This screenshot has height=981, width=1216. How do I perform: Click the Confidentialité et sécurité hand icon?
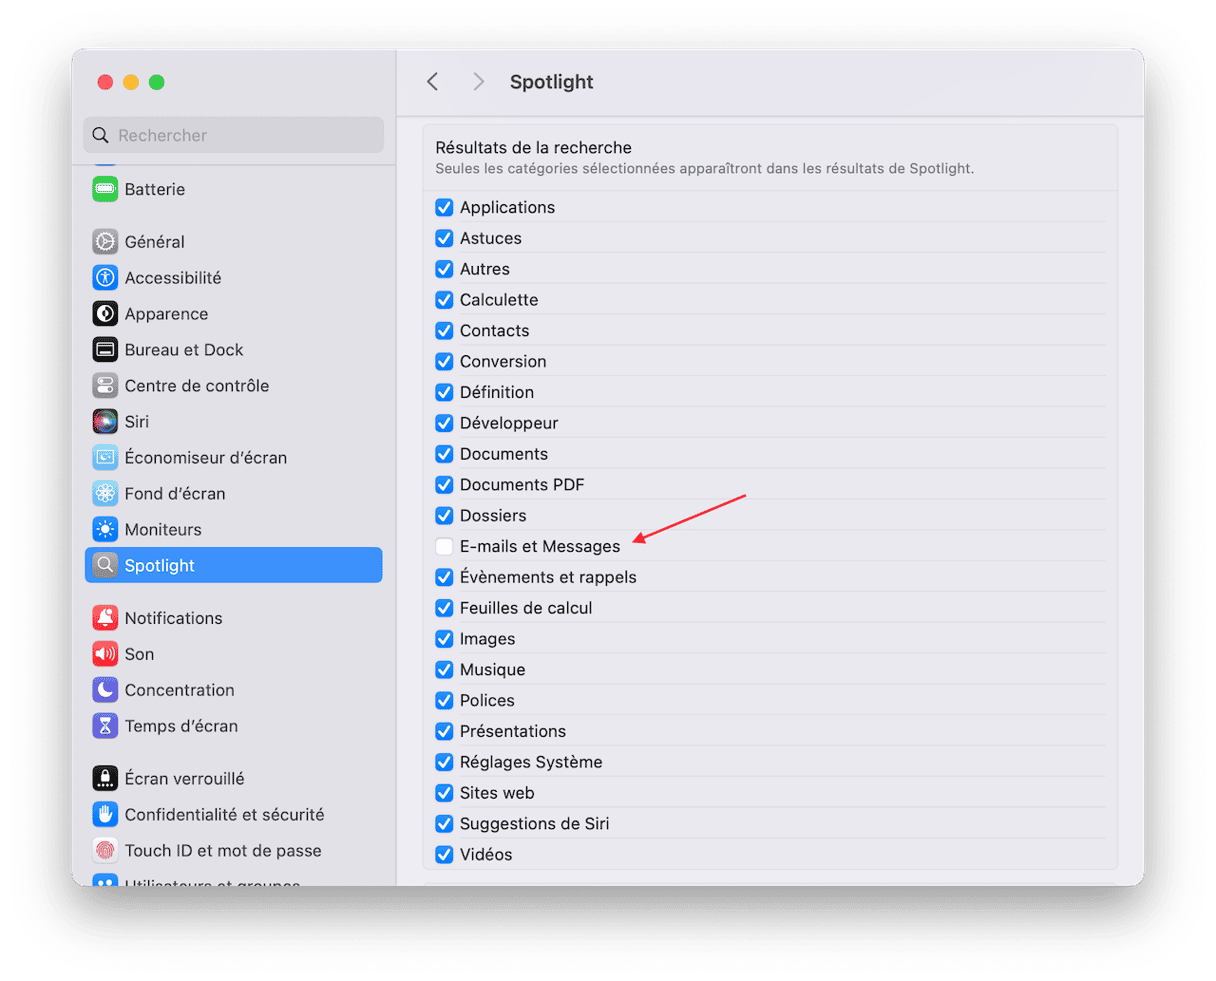point(105,815)
